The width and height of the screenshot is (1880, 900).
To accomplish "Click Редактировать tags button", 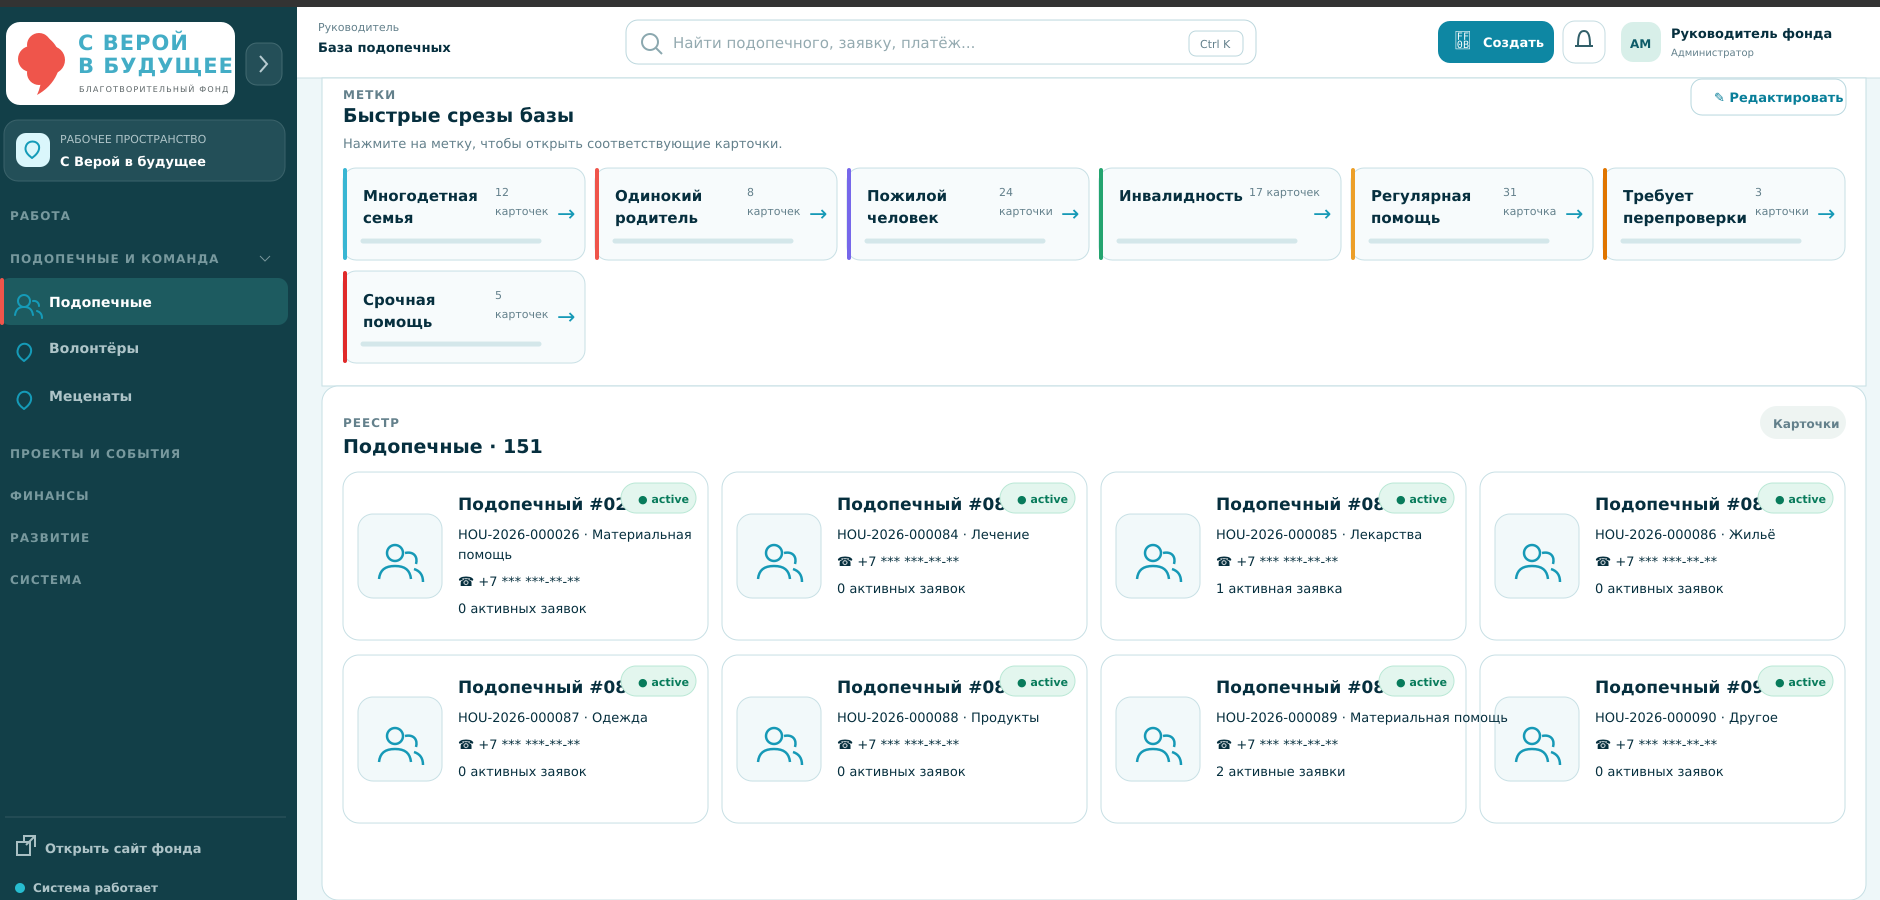I will tap(1768, 97).
